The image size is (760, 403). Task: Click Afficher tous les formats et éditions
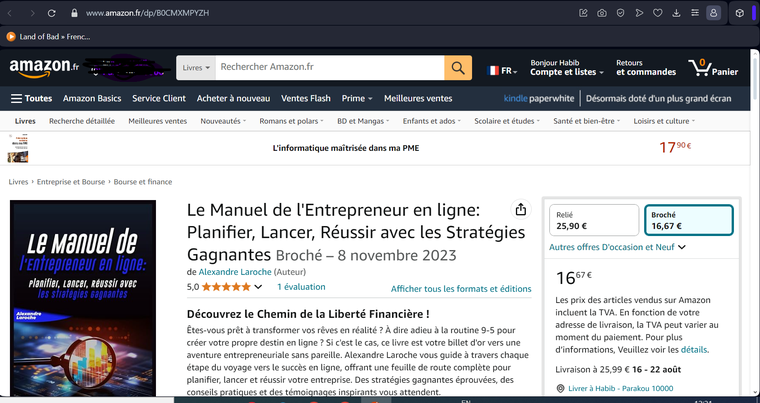[x=461, y=289]
